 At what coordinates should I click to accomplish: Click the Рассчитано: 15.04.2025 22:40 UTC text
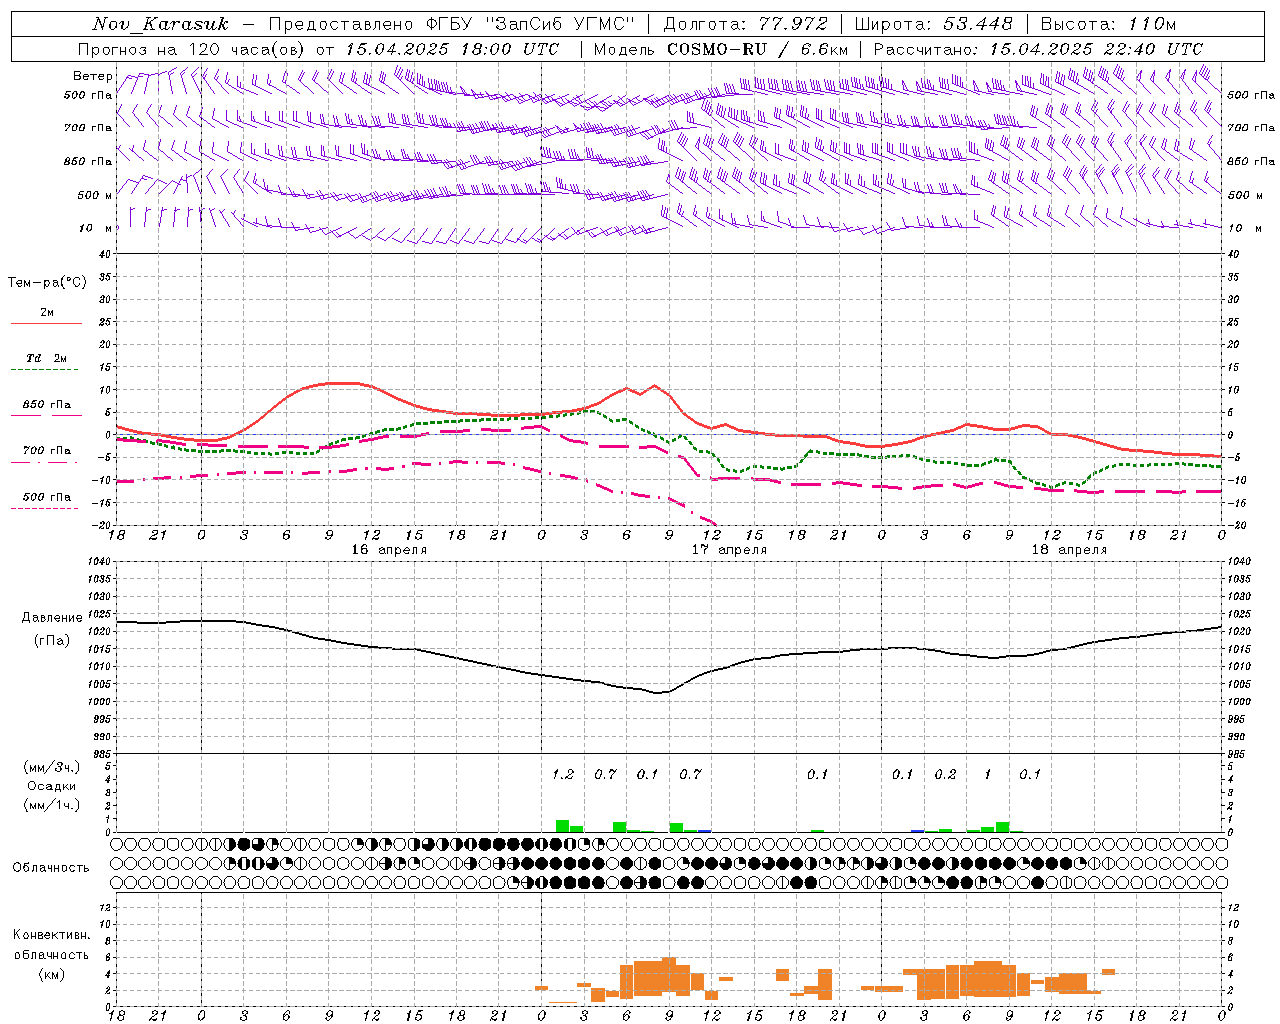click(x=1038, y=49)
